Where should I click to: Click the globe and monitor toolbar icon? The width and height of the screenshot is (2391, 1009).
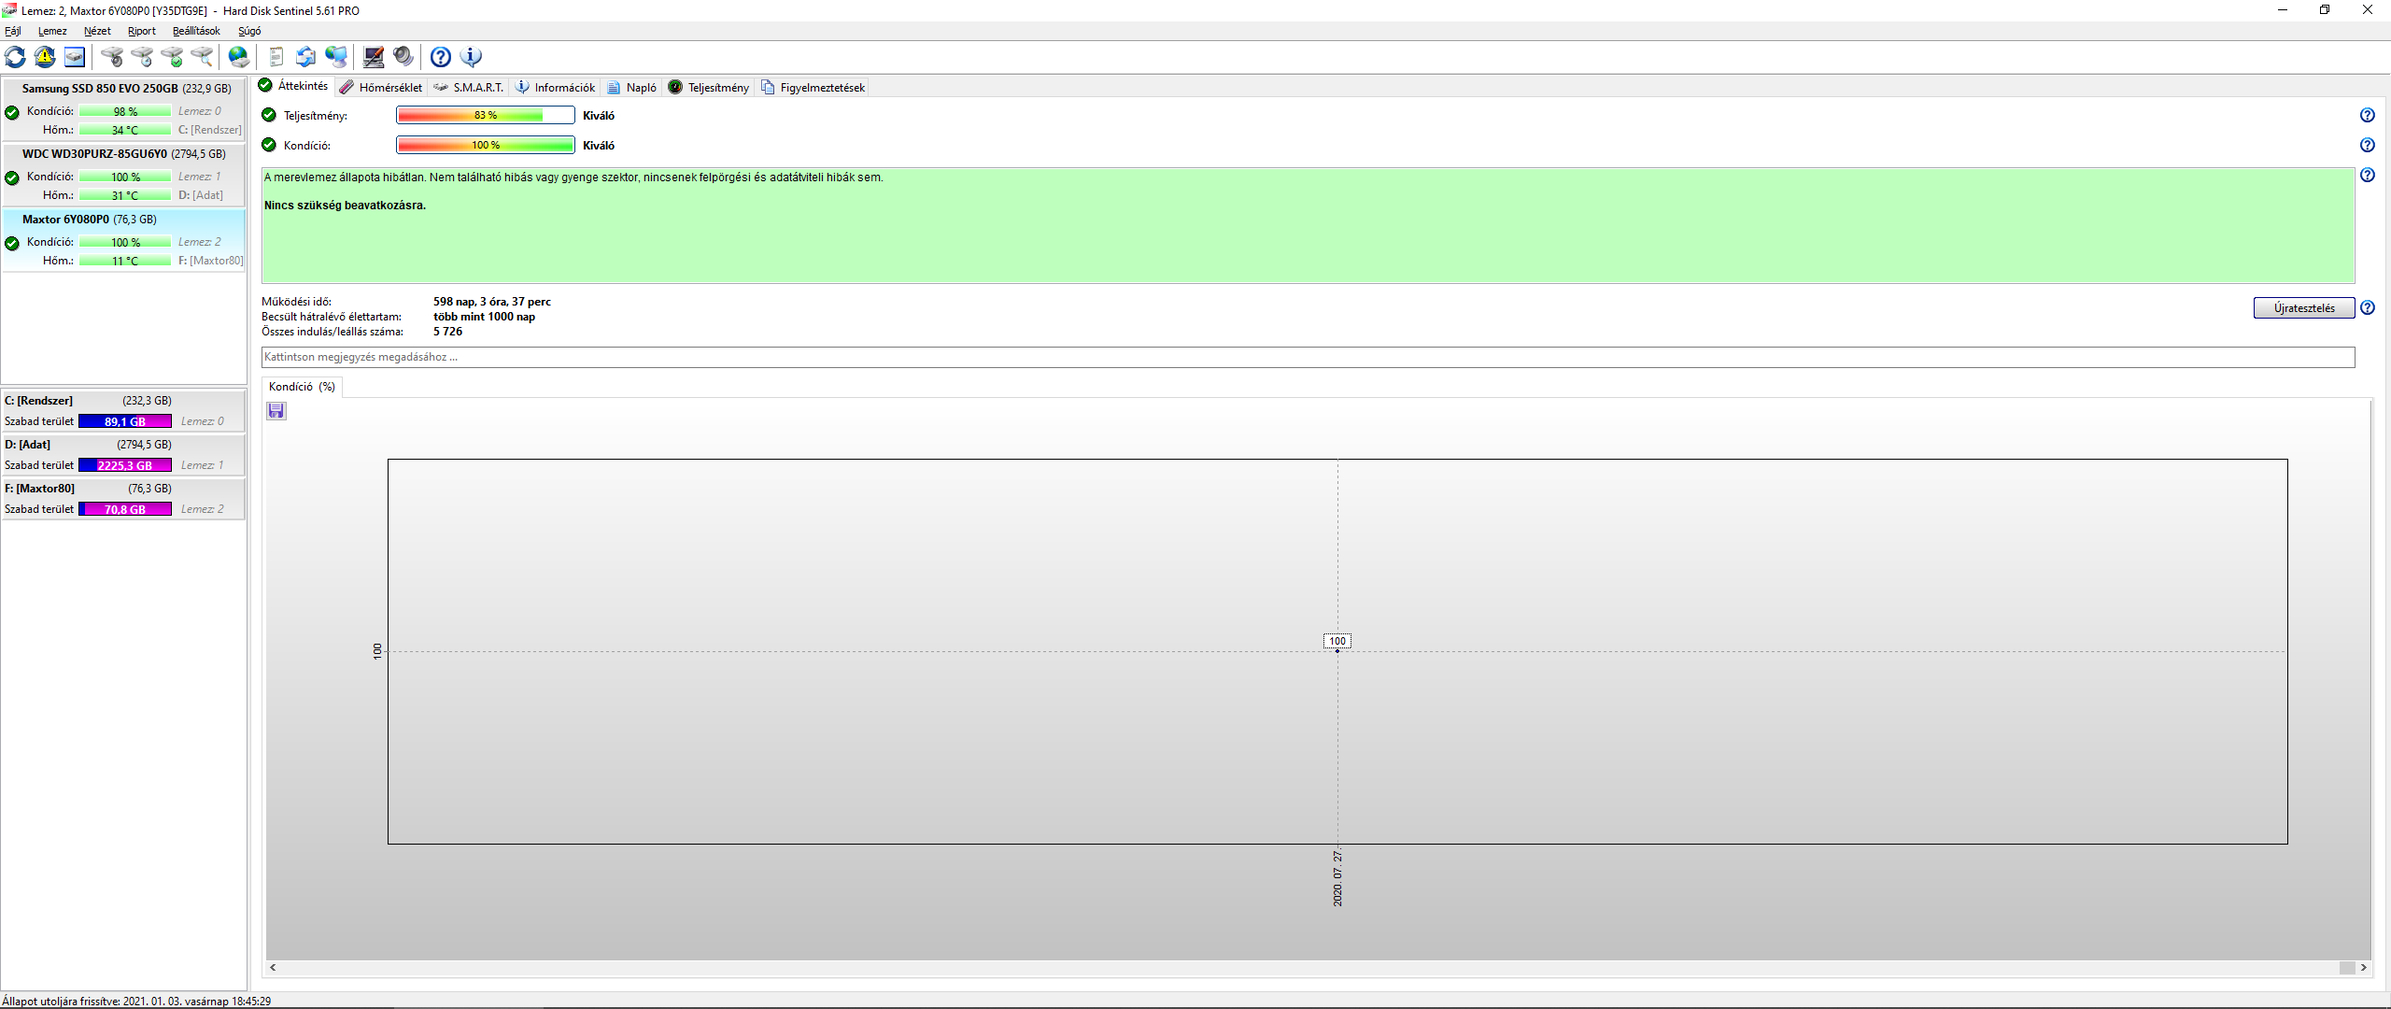click(336, 57)
